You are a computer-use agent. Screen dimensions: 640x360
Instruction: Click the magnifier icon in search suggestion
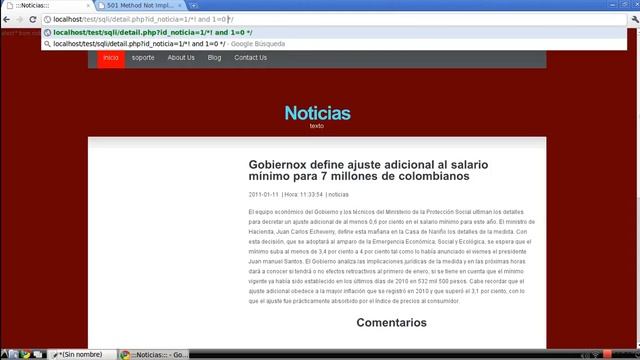(x=47, y=44)
